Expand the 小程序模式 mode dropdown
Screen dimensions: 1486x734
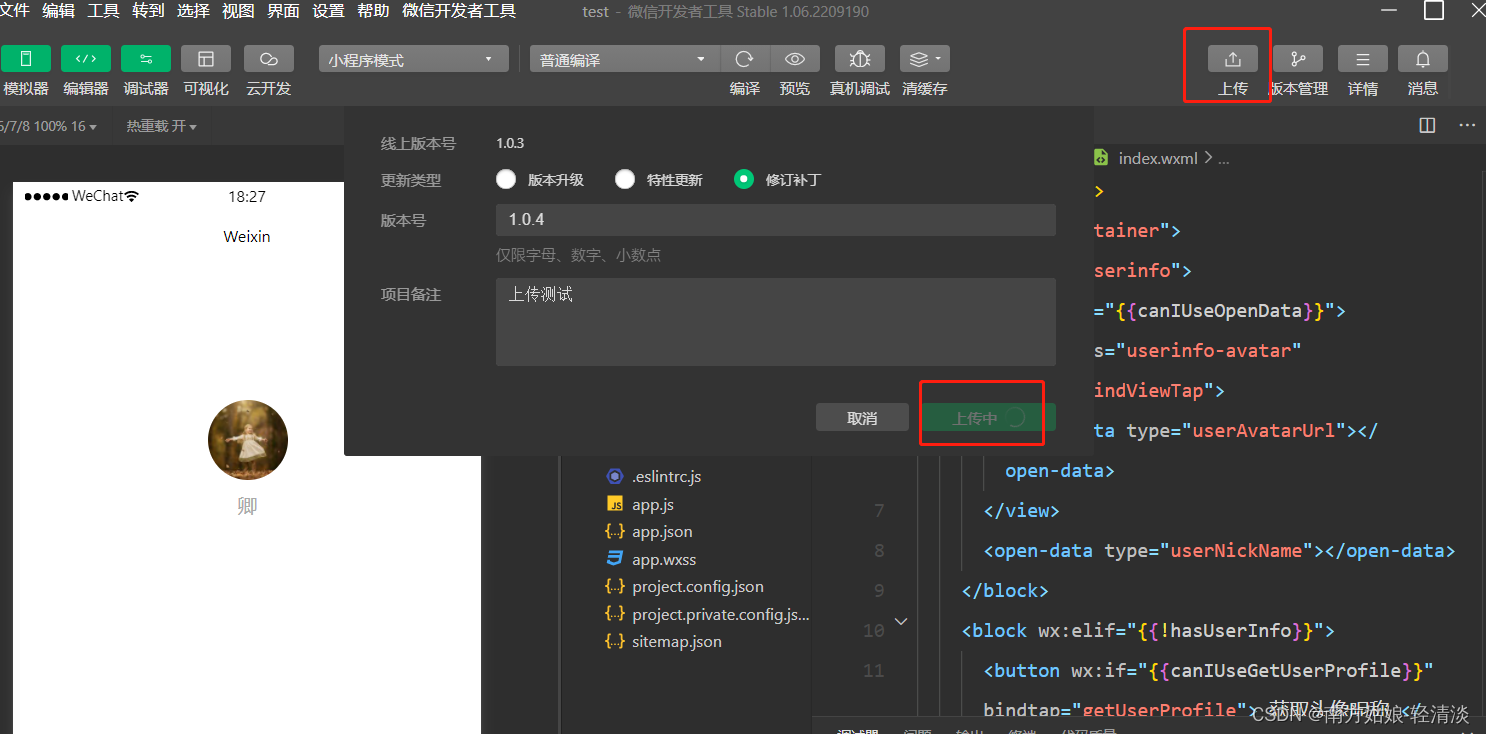click(x=414, y=60)
